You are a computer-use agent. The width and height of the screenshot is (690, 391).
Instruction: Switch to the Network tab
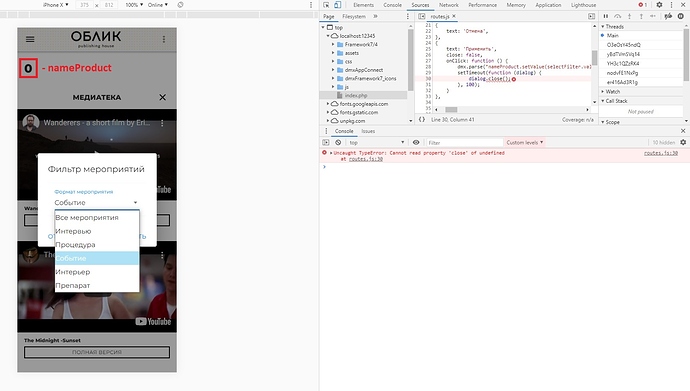(448, 5)
